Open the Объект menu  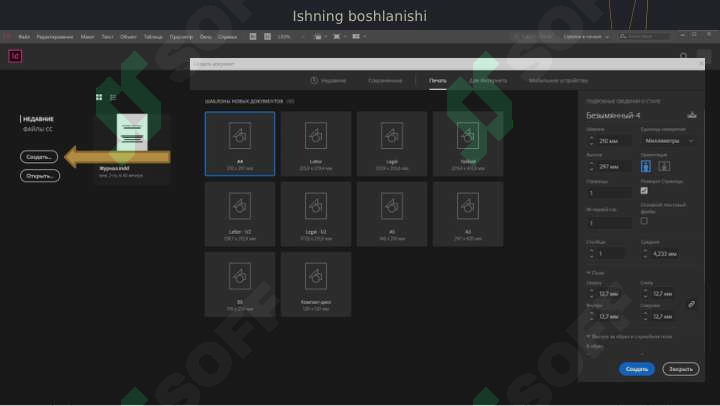pos(128,37)
